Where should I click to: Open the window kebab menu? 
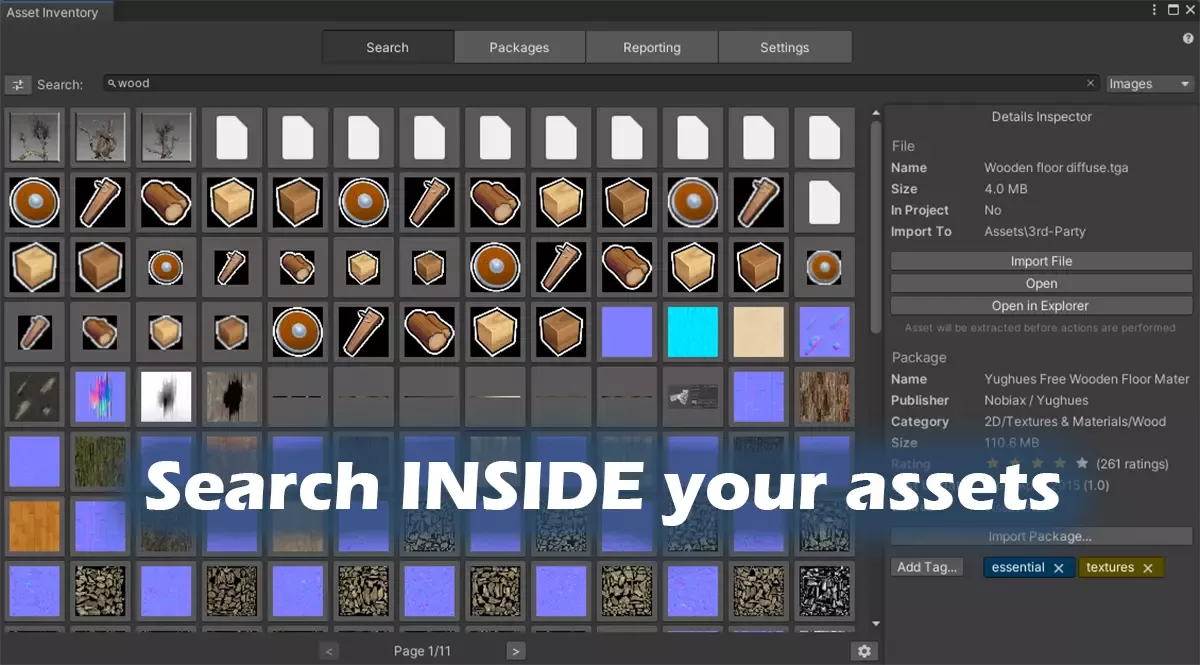pyautogui.click(x=1155, y=10)
